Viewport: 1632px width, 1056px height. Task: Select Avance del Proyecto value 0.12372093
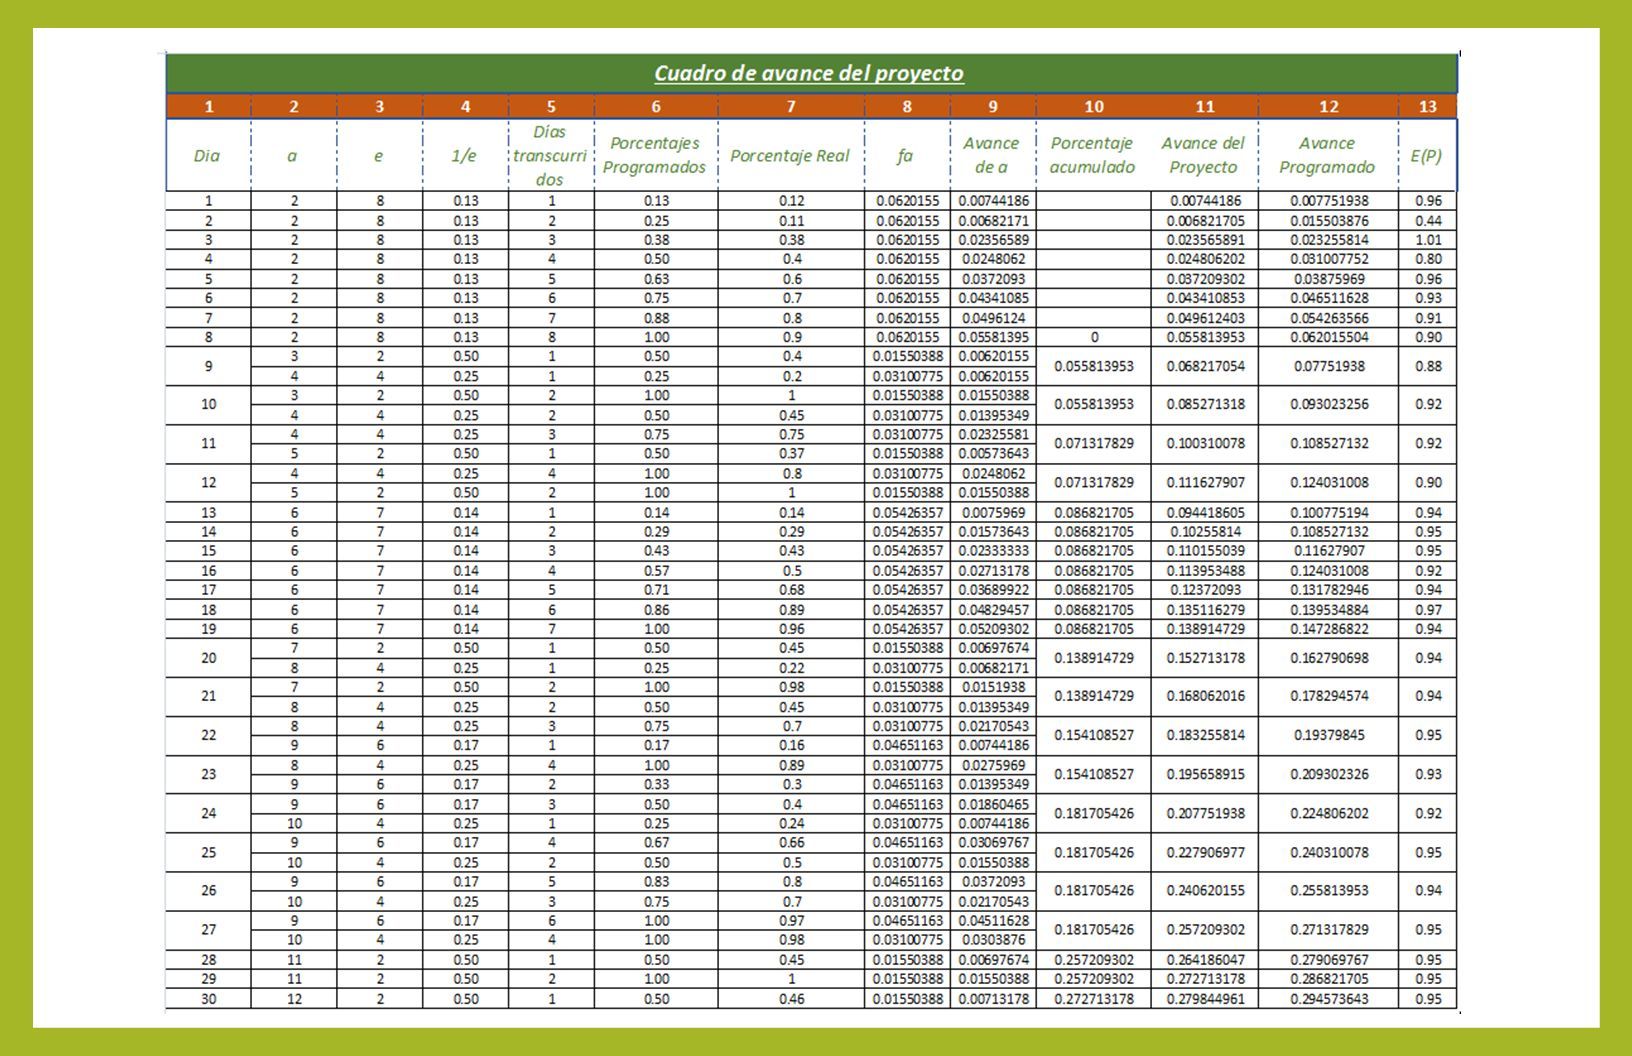(x=1205, y=590)
